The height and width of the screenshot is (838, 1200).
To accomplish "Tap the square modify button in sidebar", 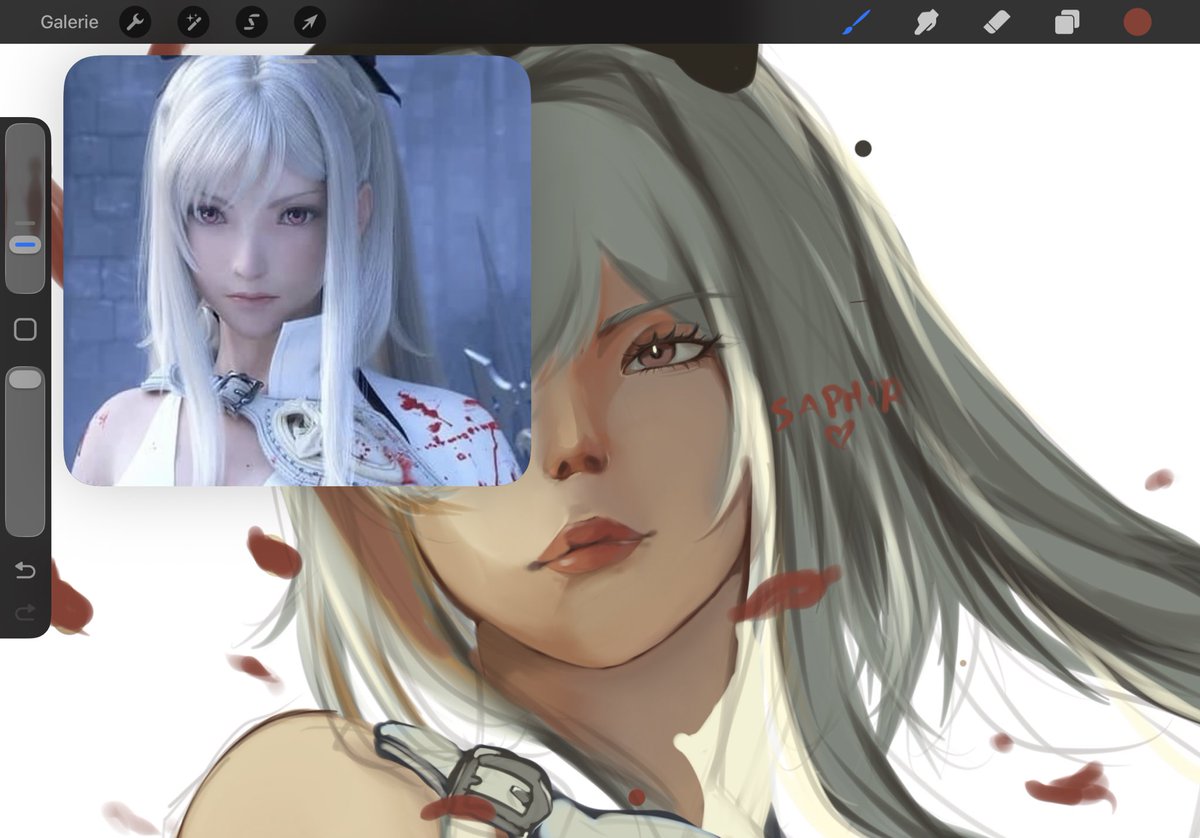I will point(25,330).
